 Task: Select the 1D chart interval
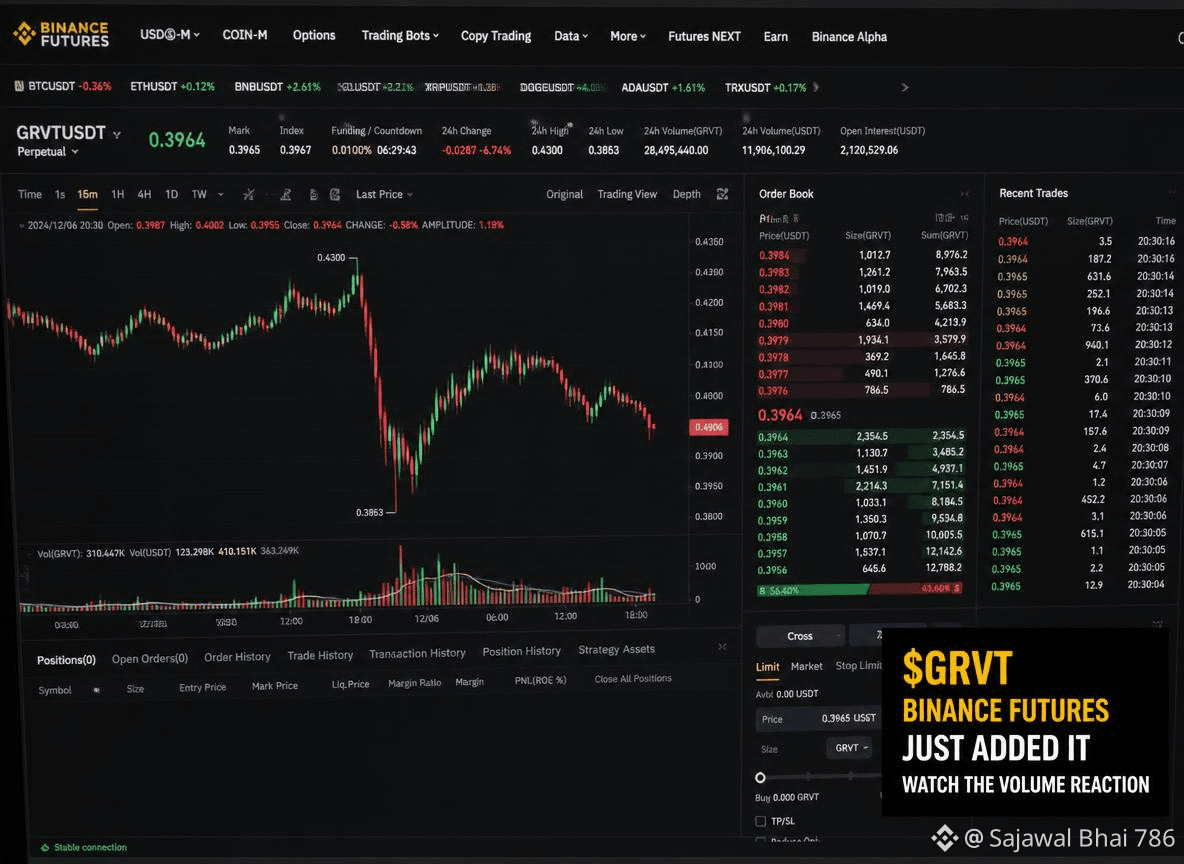[171, 195]
